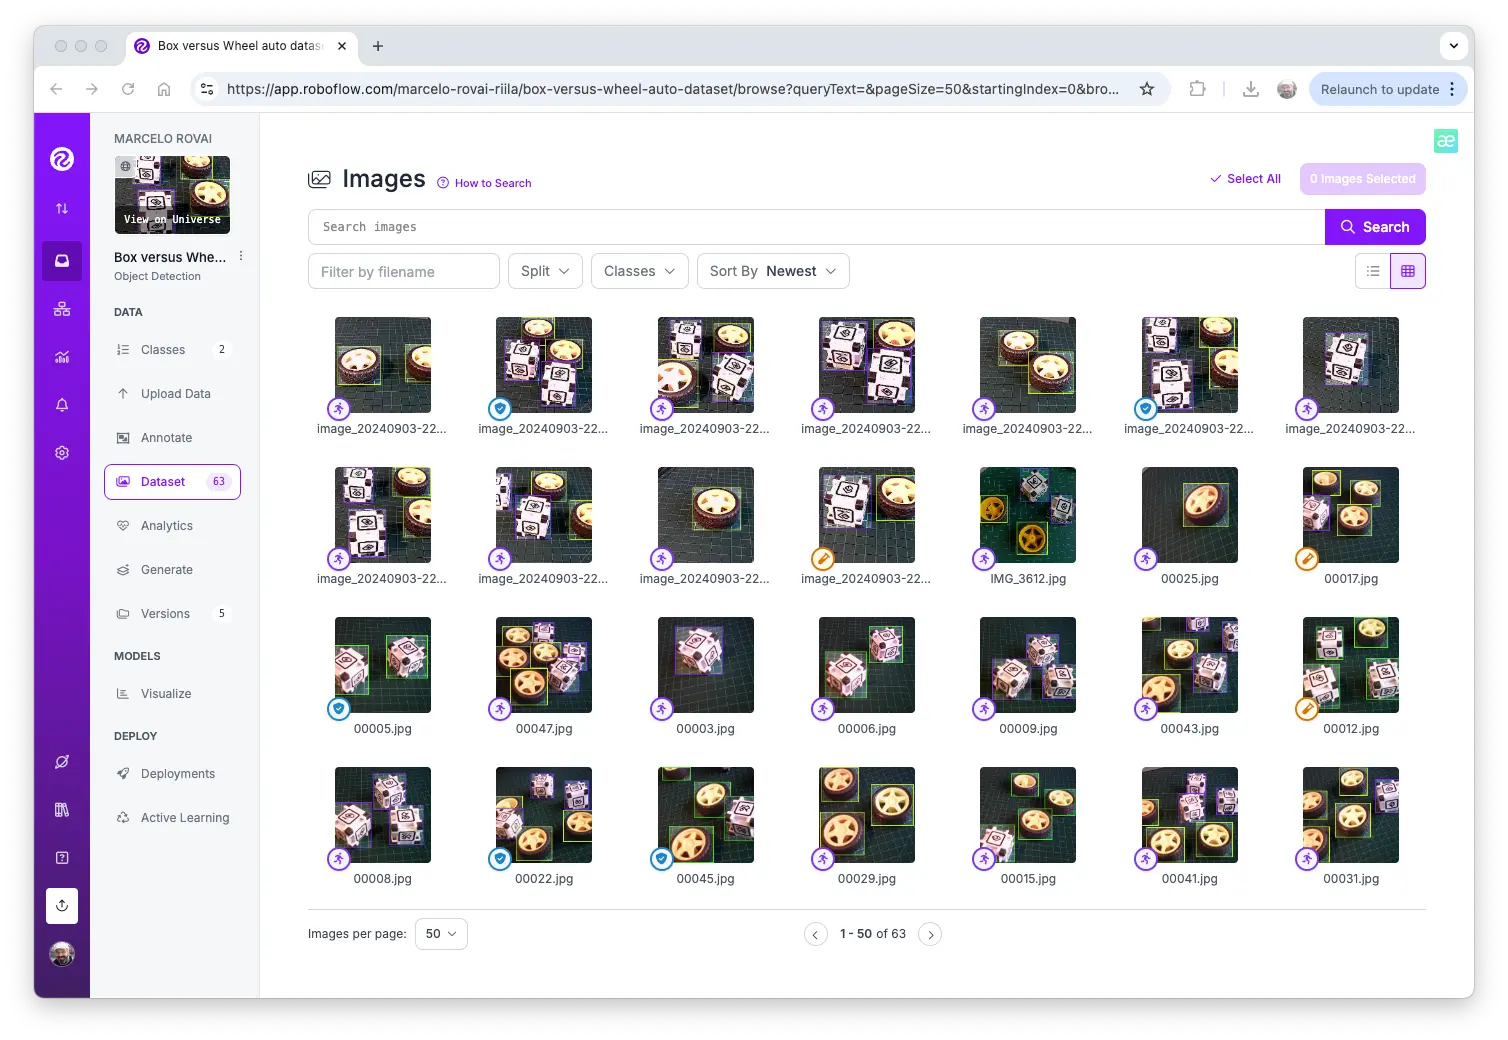The width and height of the screenshot is (1508, 1040).
Task: Switch to grid view layout
Action: click(x=1408, y=271)
